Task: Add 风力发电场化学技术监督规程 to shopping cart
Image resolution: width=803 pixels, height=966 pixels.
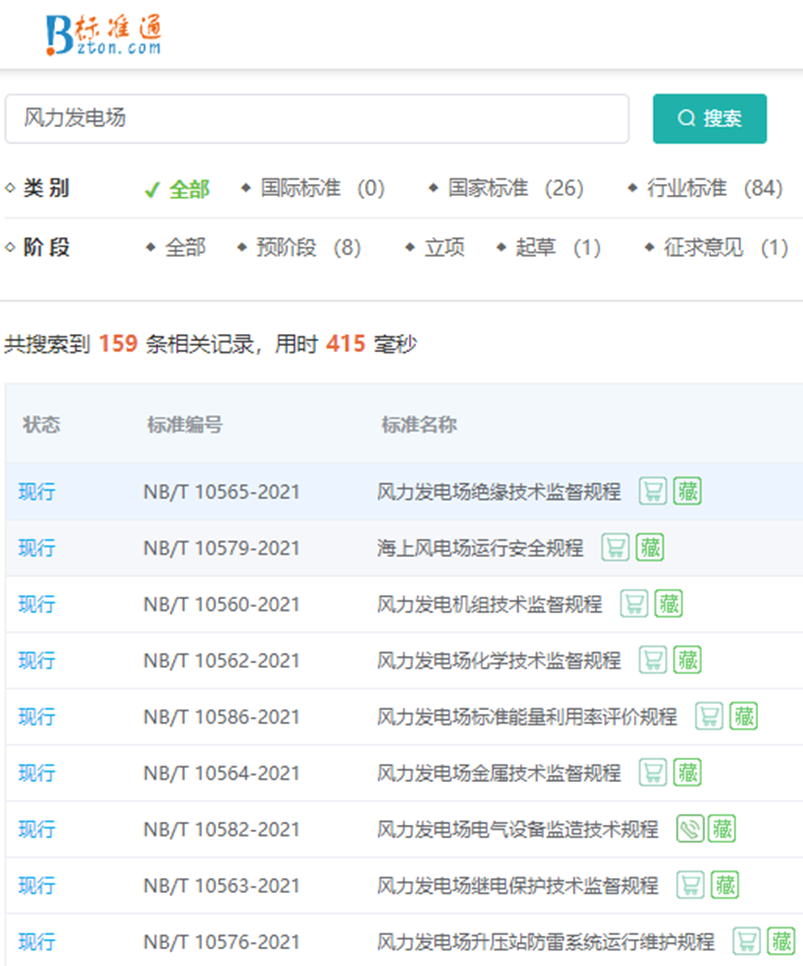Action: (x=653, y=660)
